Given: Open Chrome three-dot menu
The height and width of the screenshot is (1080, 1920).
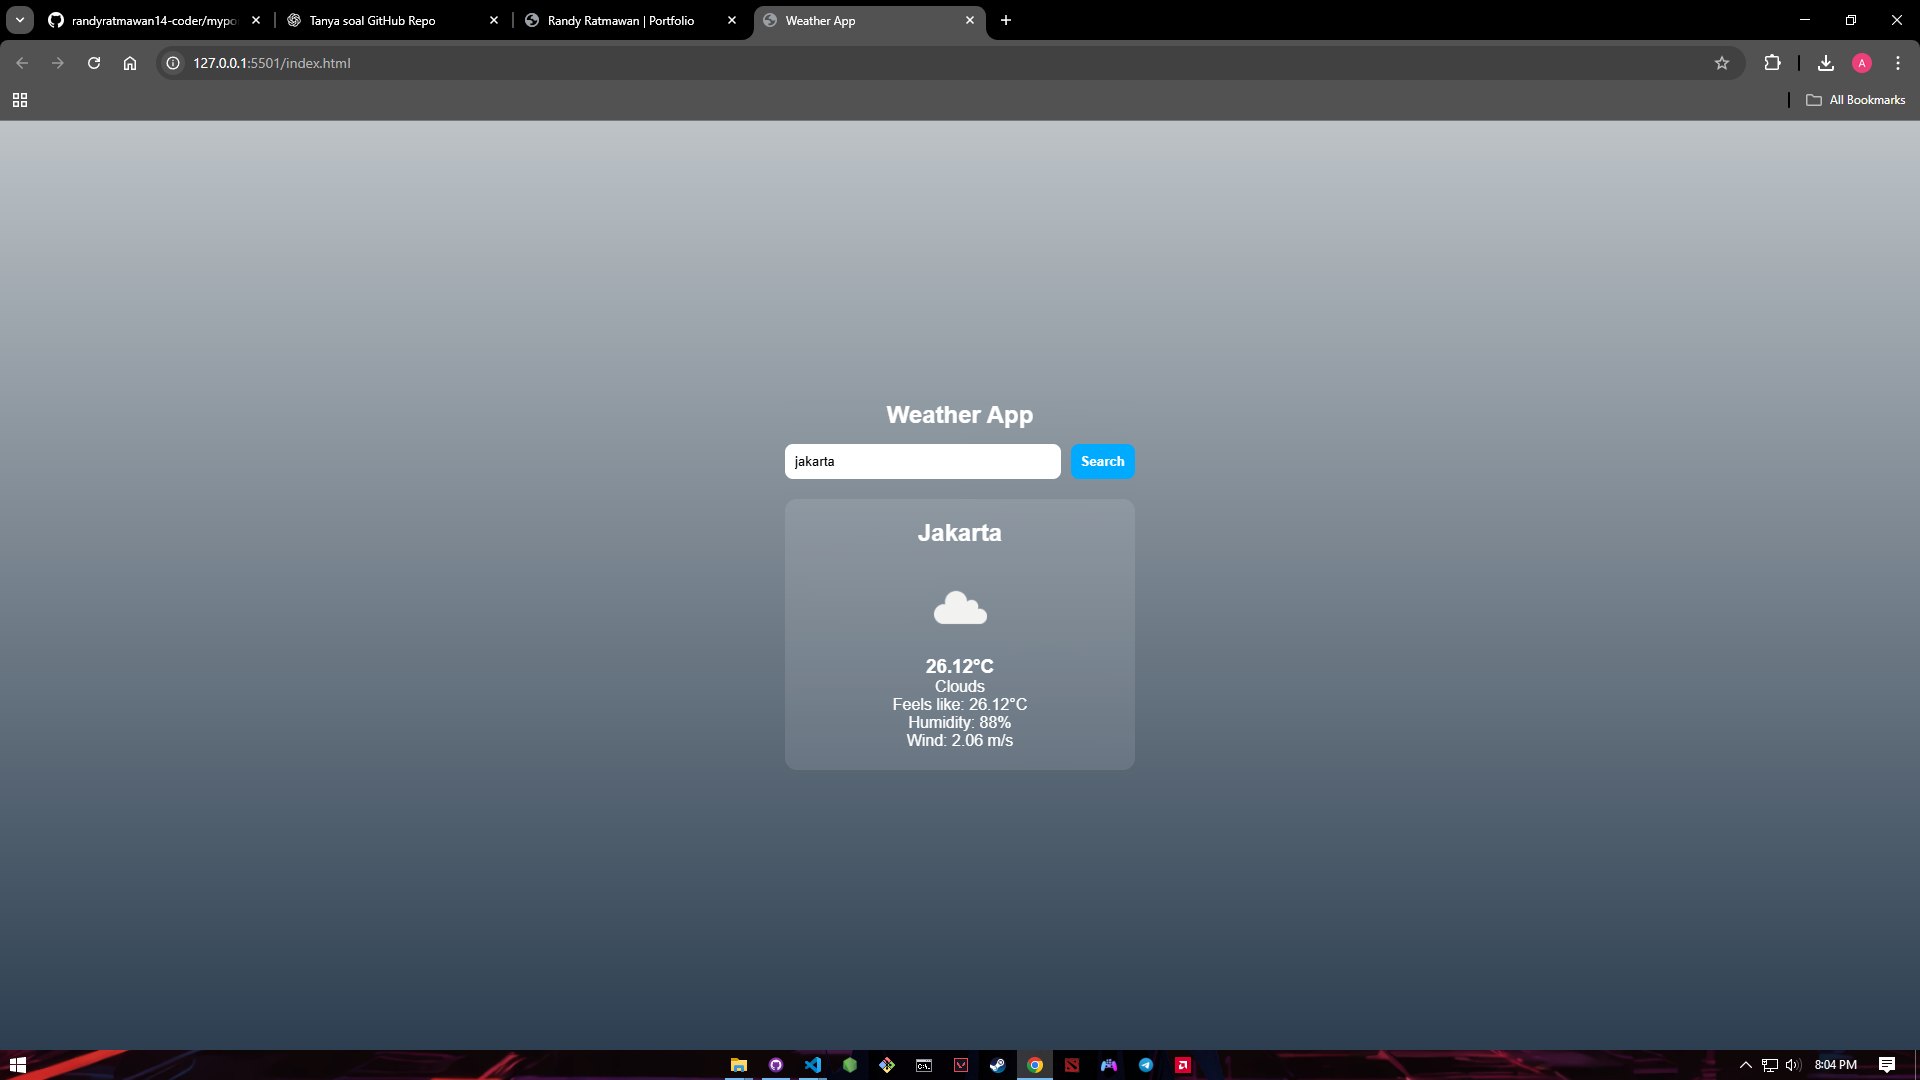Looking at the screenshot, I should pos(1897,63).
